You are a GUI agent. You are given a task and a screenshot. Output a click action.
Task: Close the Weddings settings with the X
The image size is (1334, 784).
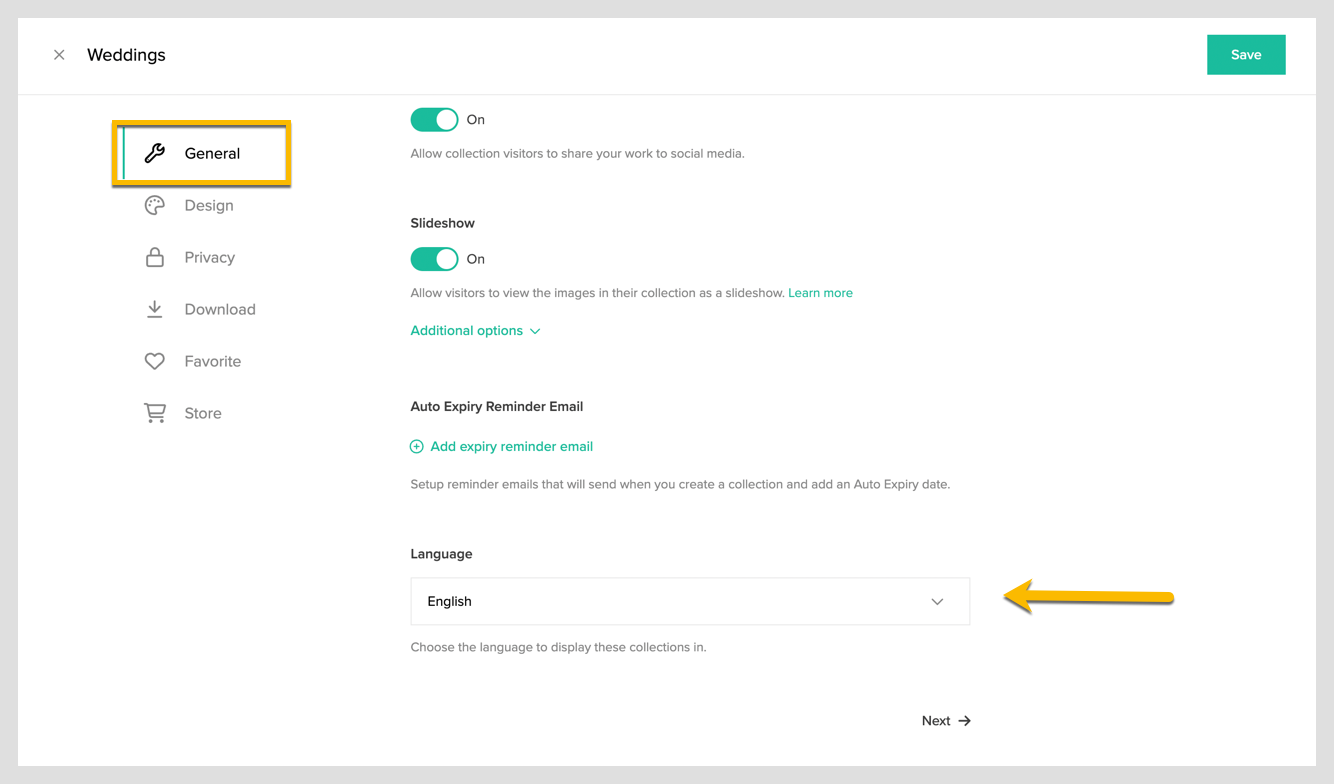pos(59,54)
